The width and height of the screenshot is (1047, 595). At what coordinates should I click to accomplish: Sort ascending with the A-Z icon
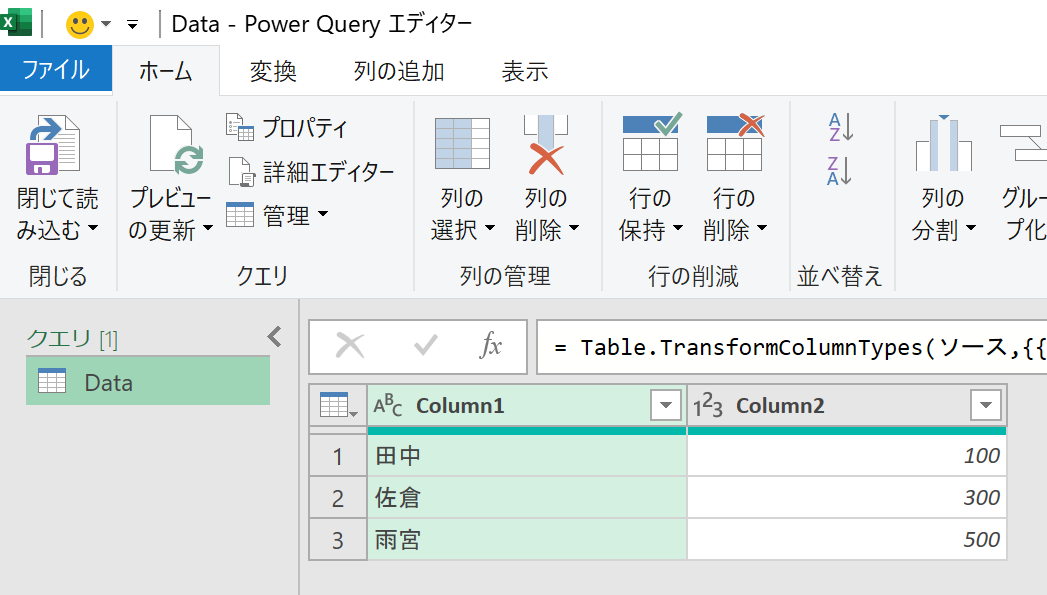[840, 127]
